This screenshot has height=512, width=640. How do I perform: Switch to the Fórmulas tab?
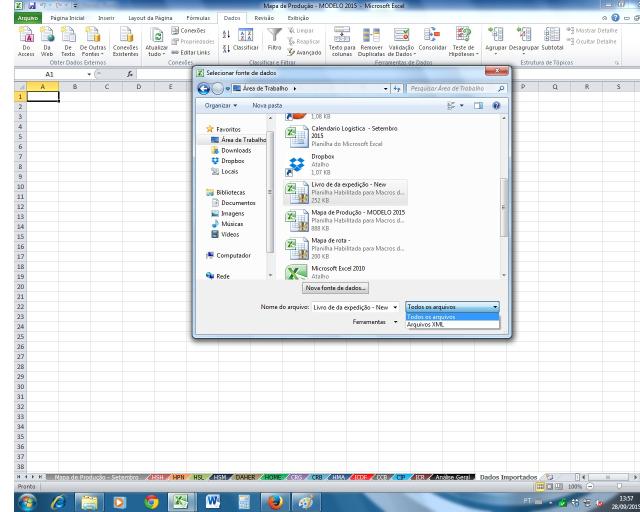pyautogui.click(x=198, y=18)
